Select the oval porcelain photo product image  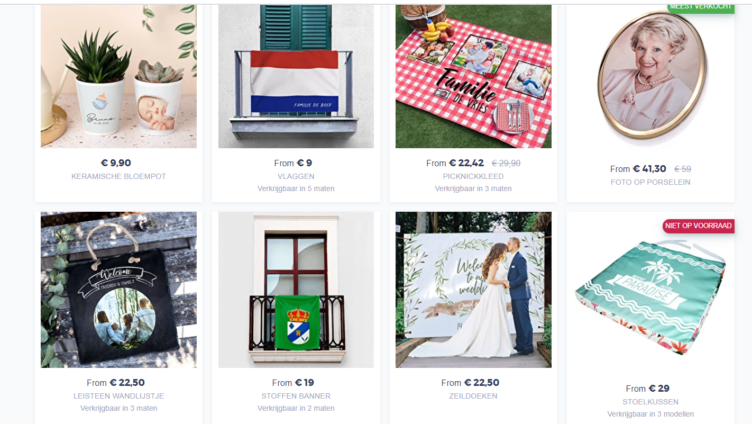[x=651, y=77]
